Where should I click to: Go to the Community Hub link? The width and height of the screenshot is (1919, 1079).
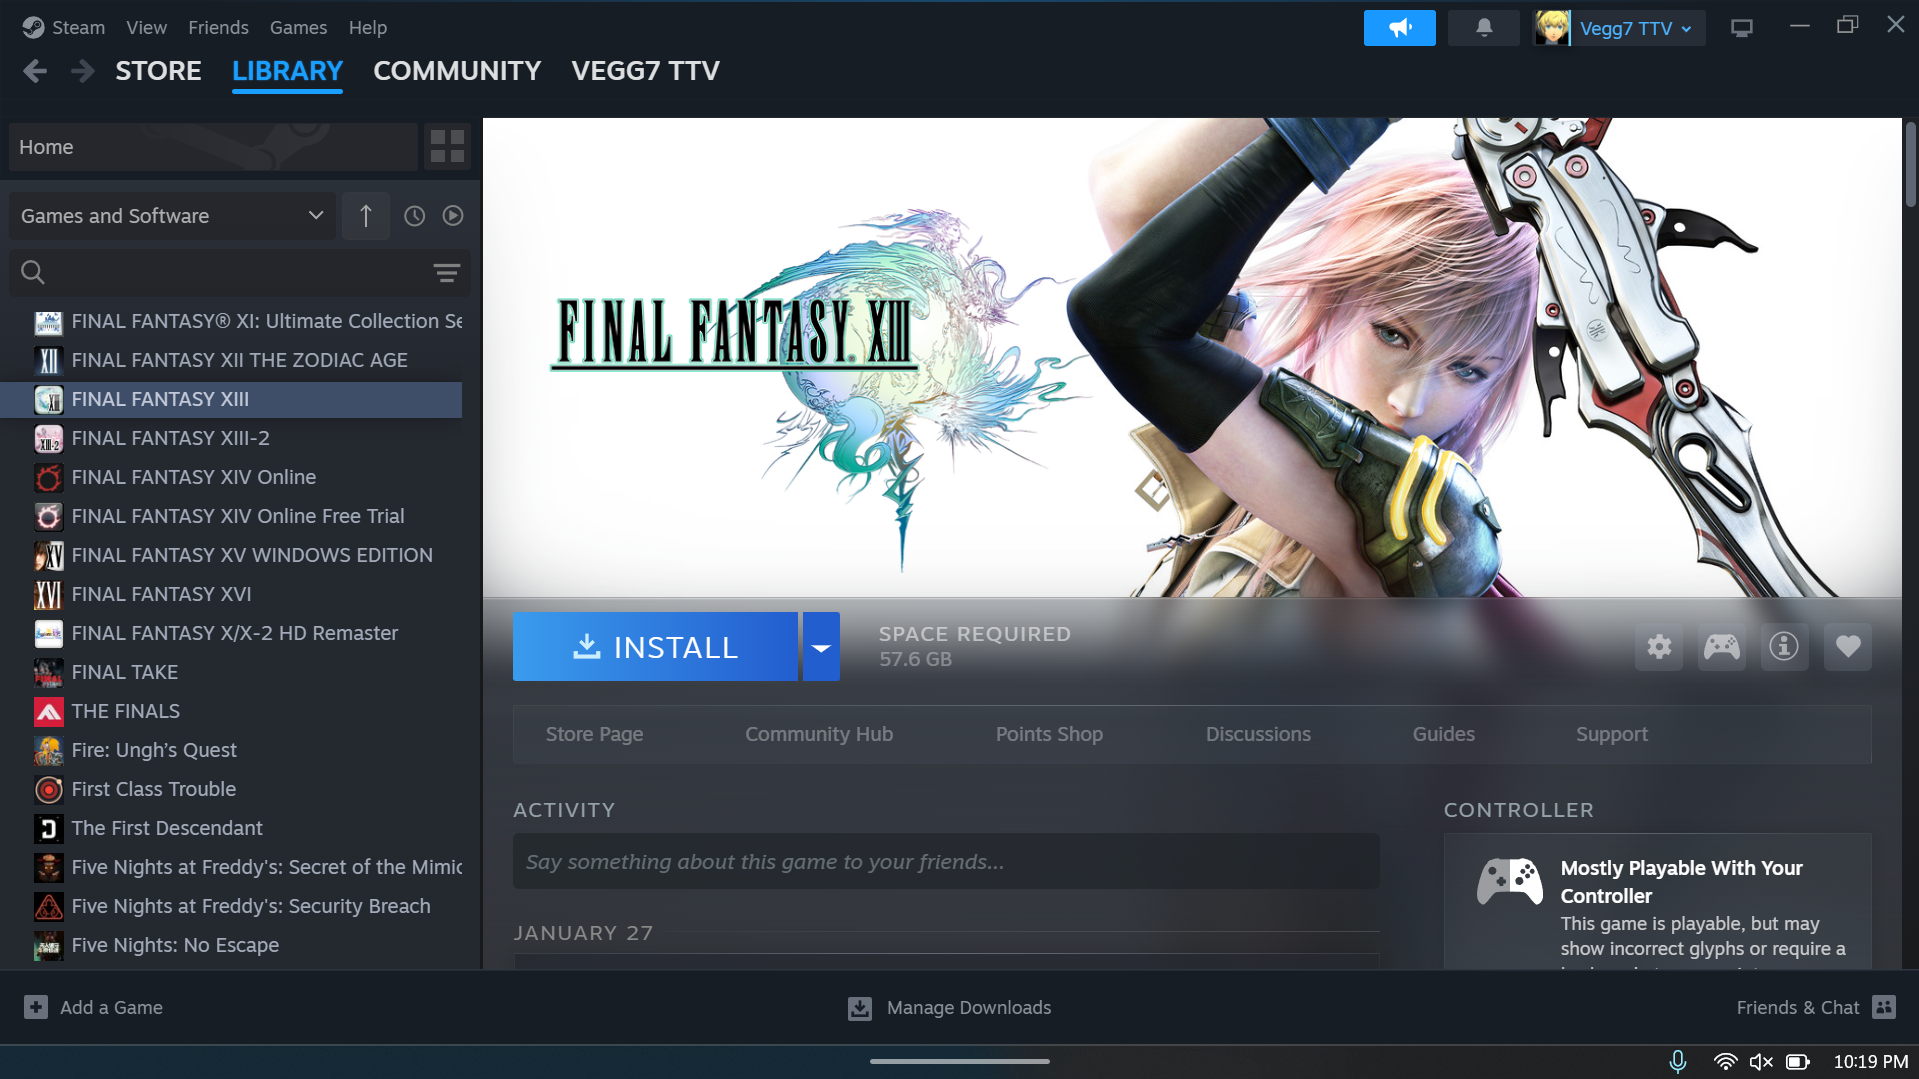point(819,734)
